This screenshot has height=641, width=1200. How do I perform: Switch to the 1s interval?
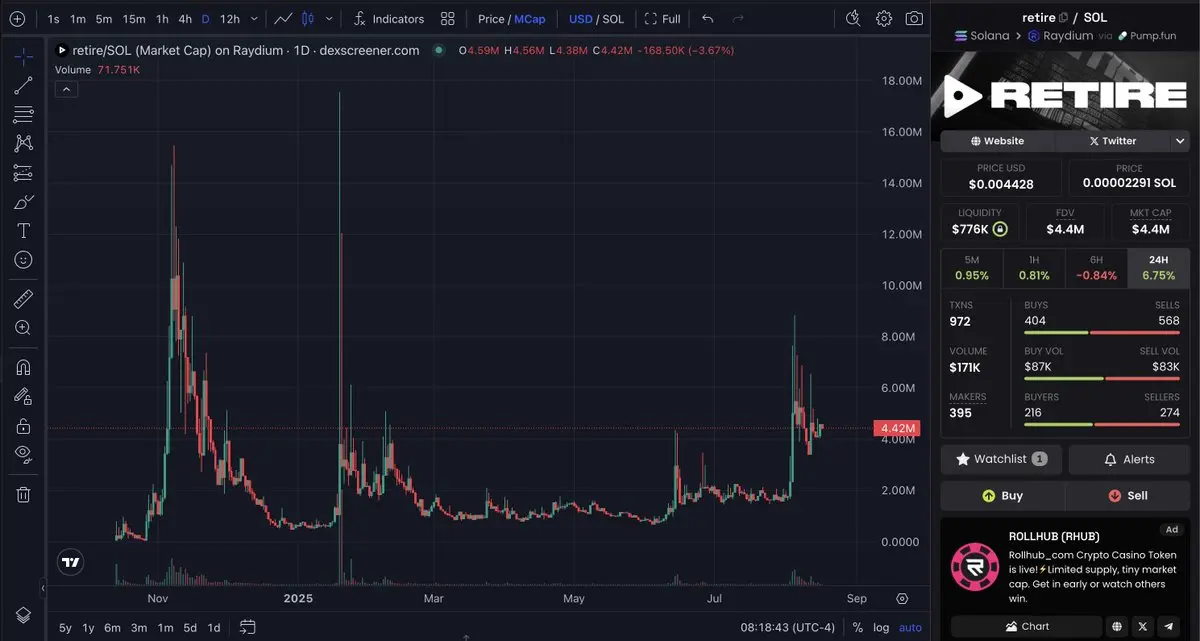tap(54, 19)
